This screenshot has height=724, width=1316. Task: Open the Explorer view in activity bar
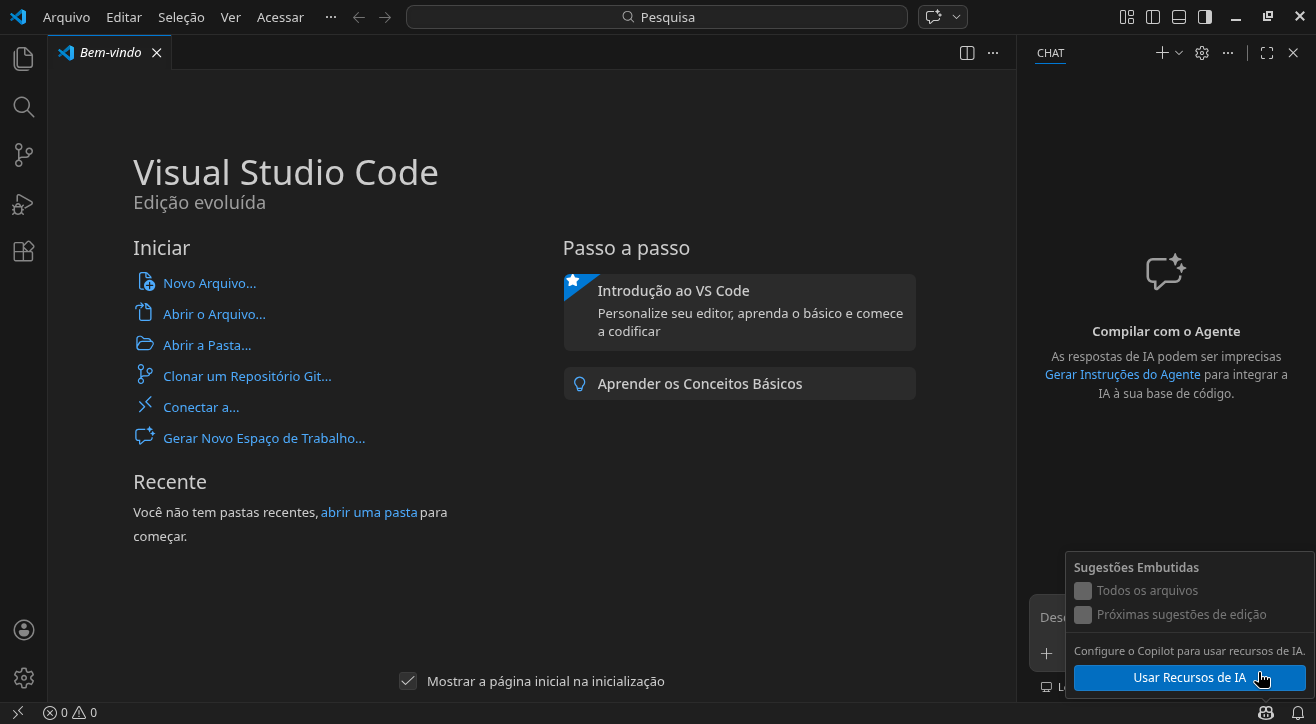pyautogui.click(x=23, y=59)
